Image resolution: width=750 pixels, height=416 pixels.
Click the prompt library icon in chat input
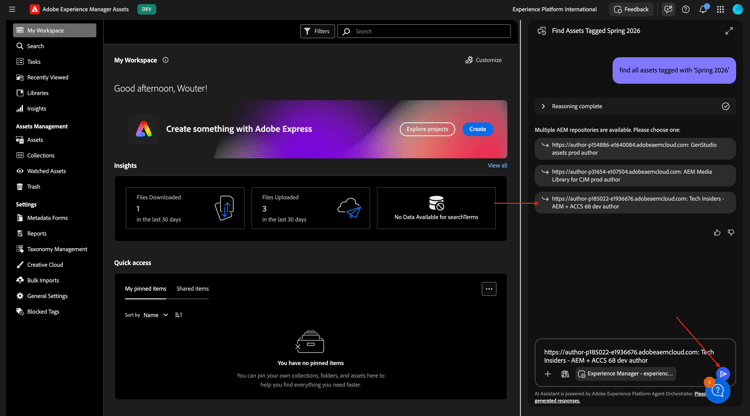pos(565,374)
